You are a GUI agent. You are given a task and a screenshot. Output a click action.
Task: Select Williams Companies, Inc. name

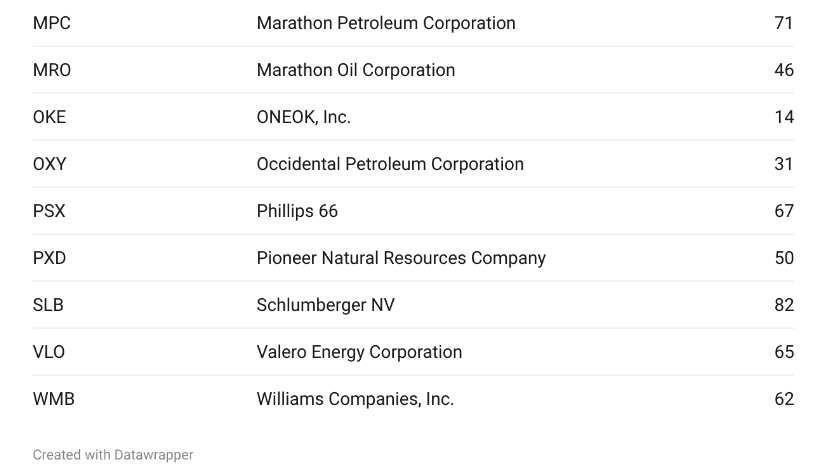(355, 400)
